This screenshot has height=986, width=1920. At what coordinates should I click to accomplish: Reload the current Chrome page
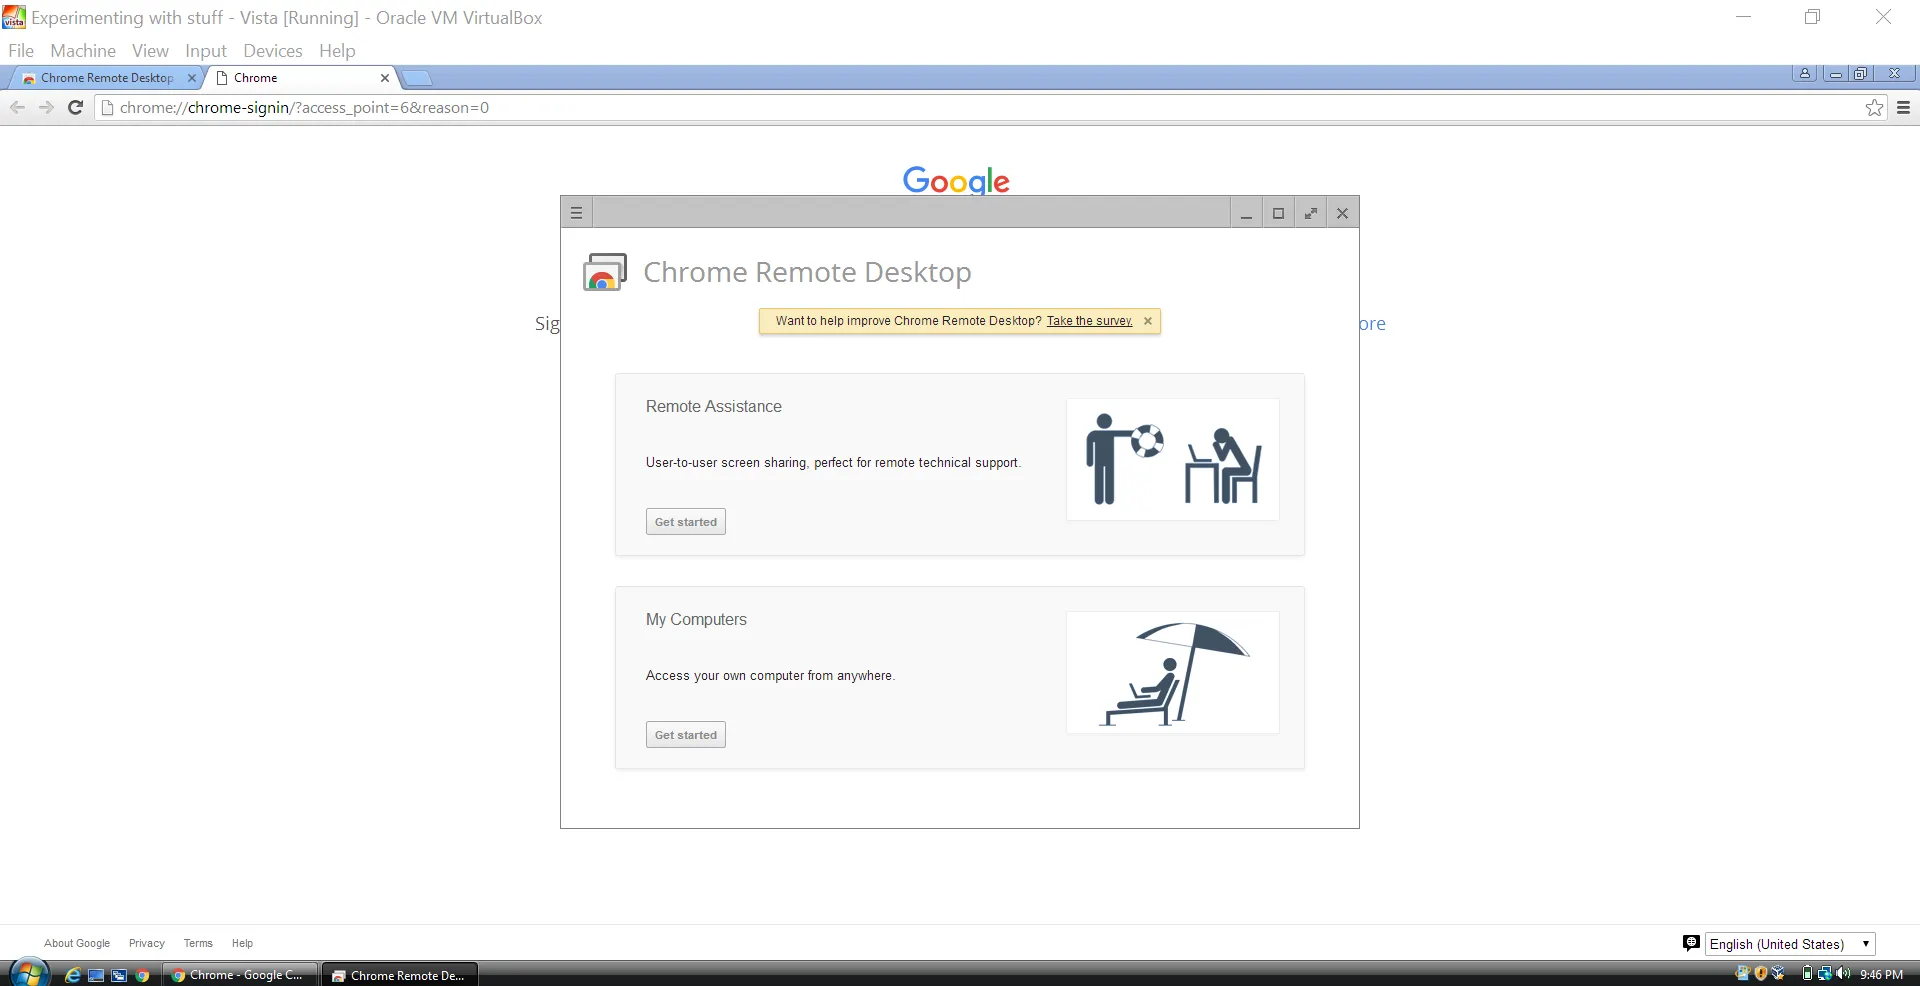[75, 108]
